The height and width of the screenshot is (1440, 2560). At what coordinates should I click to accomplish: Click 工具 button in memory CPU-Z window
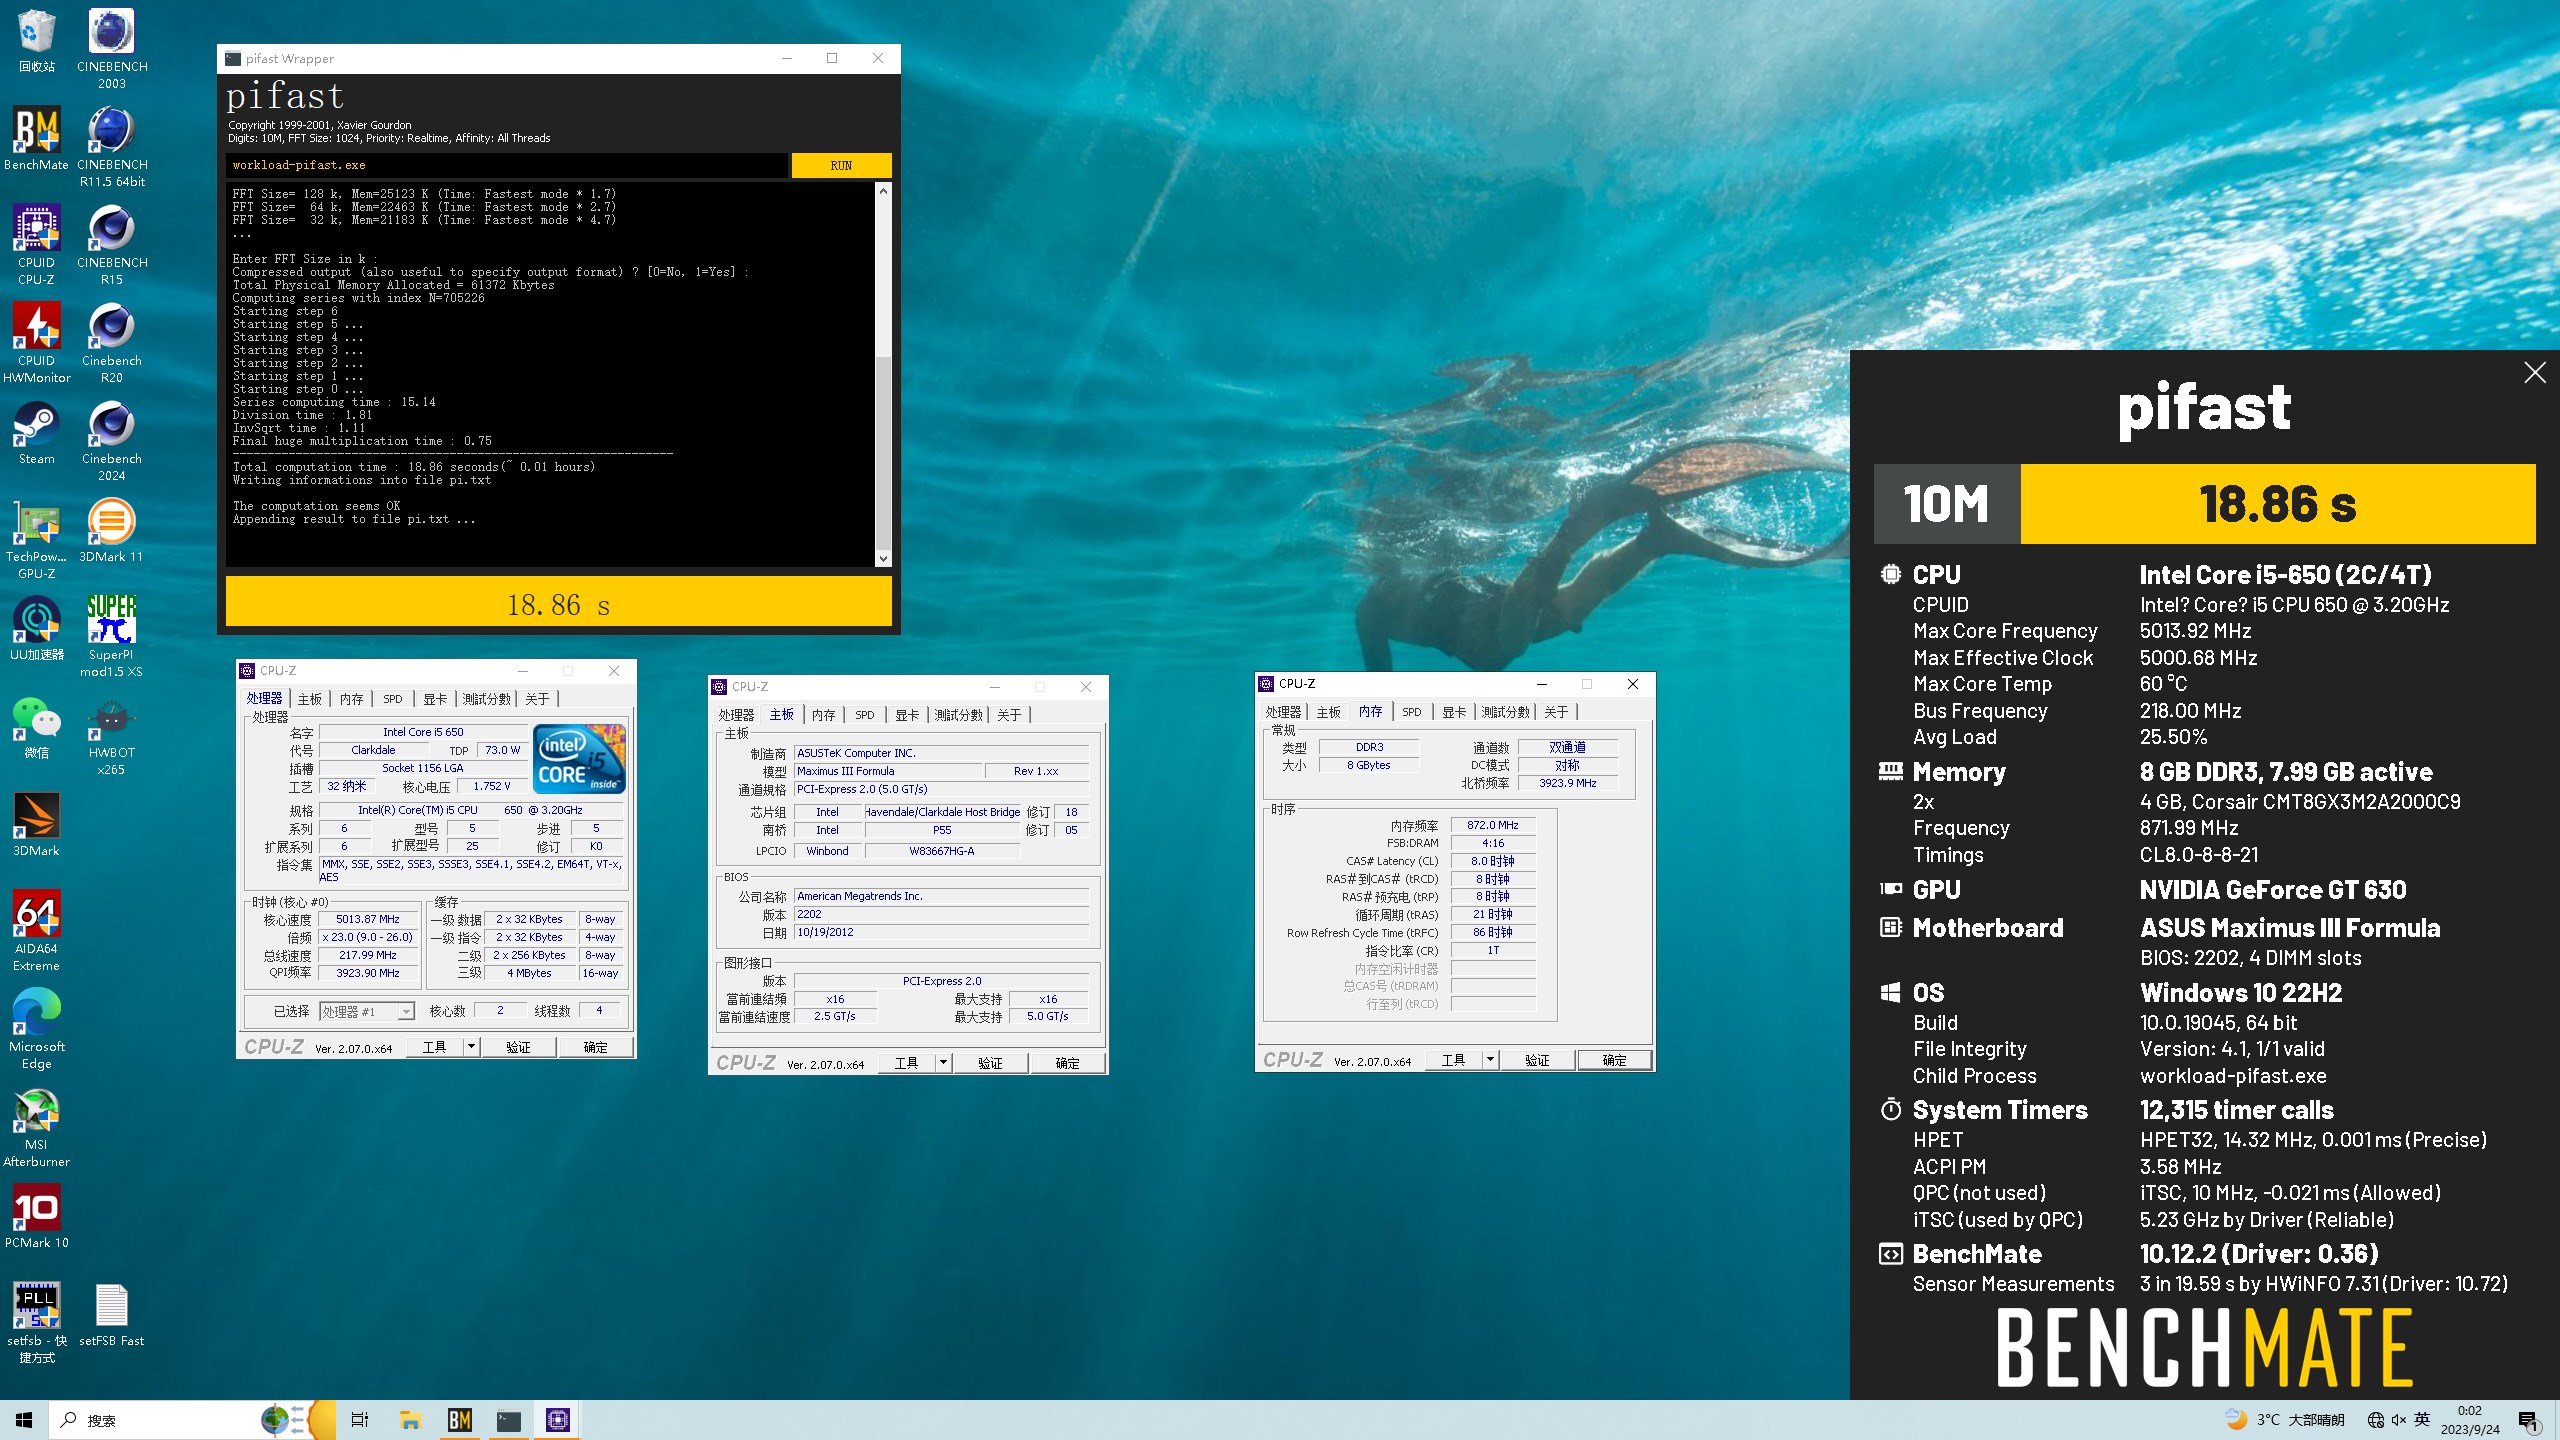1454,1060
